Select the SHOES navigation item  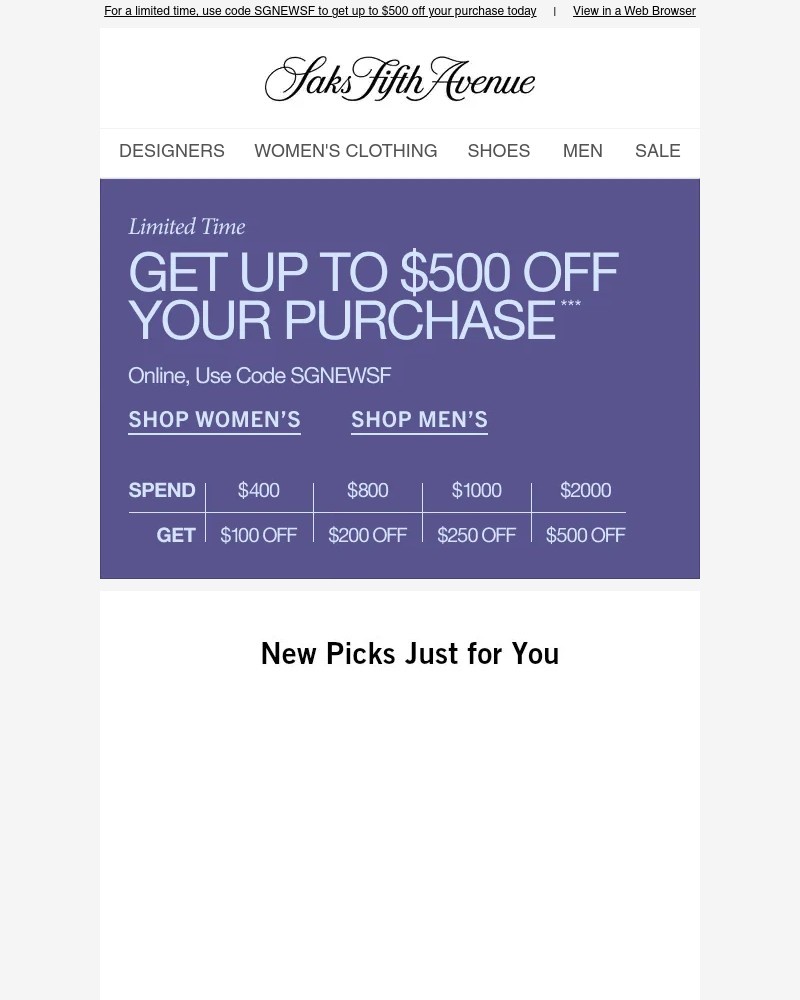click(x=498, y=151)
